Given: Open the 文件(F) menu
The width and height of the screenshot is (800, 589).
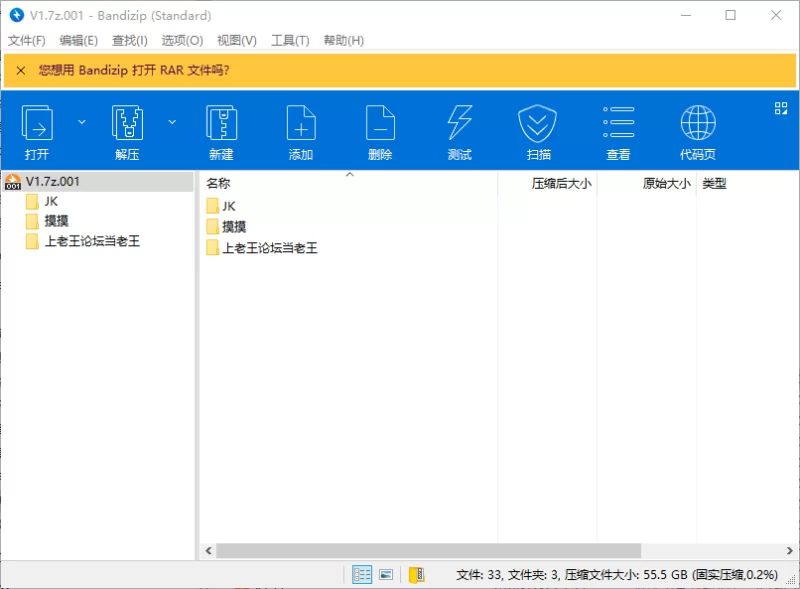Looking at the screenshot, I should pos(27,40).
